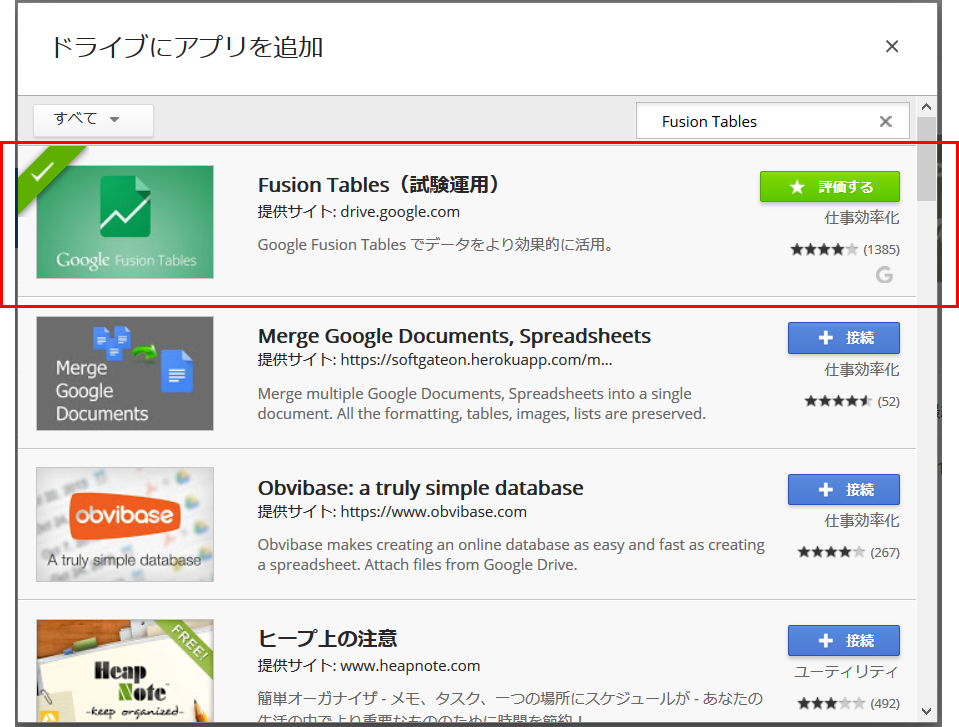The image size is (959, 727).
Task: Click the Fusion Tables search field
Action: tap(772, 121)
